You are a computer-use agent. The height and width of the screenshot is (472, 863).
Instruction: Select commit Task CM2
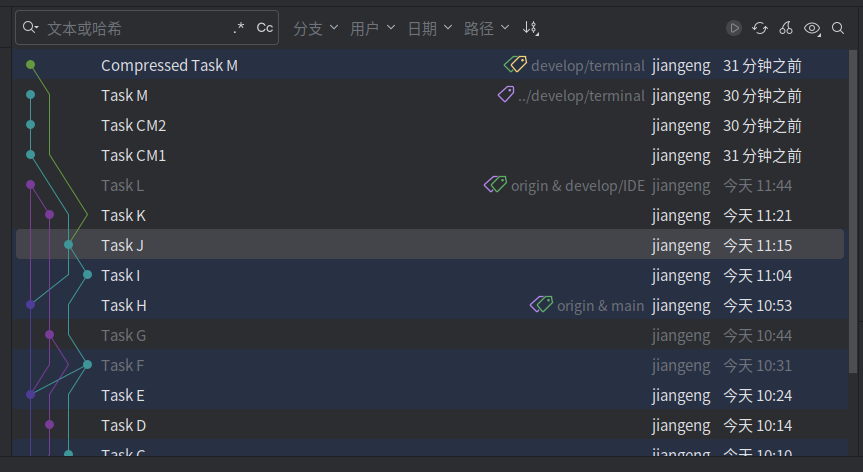pyautogui.click(x=430, y=125)
